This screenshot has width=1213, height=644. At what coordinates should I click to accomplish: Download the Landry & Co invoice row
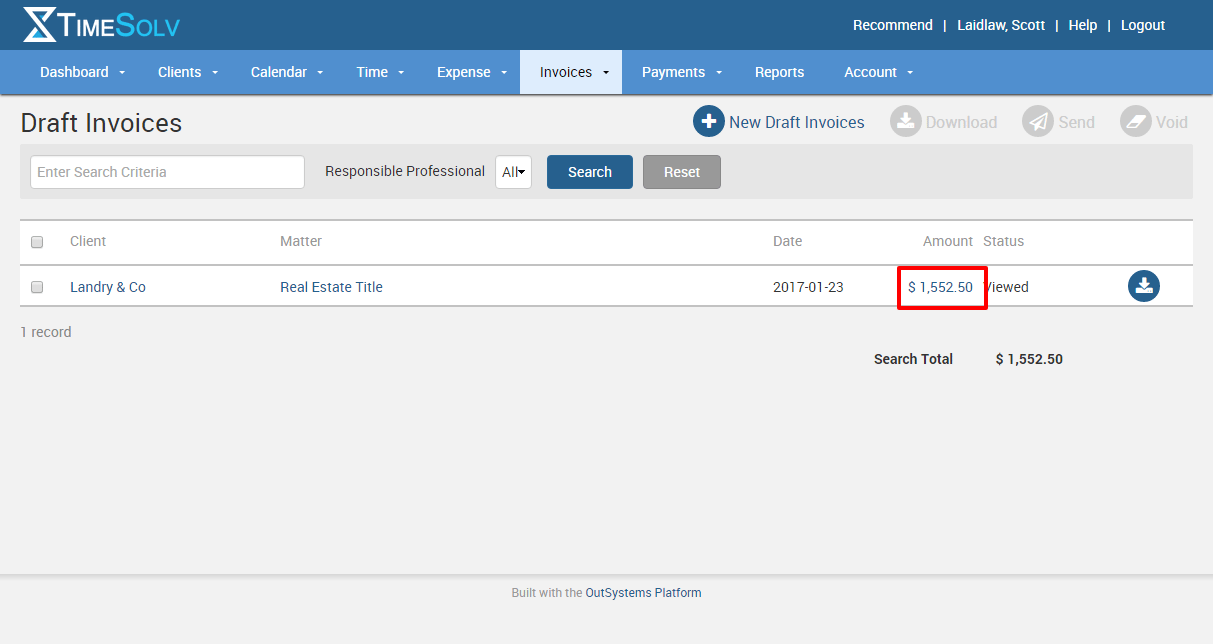coord(1143,287)
